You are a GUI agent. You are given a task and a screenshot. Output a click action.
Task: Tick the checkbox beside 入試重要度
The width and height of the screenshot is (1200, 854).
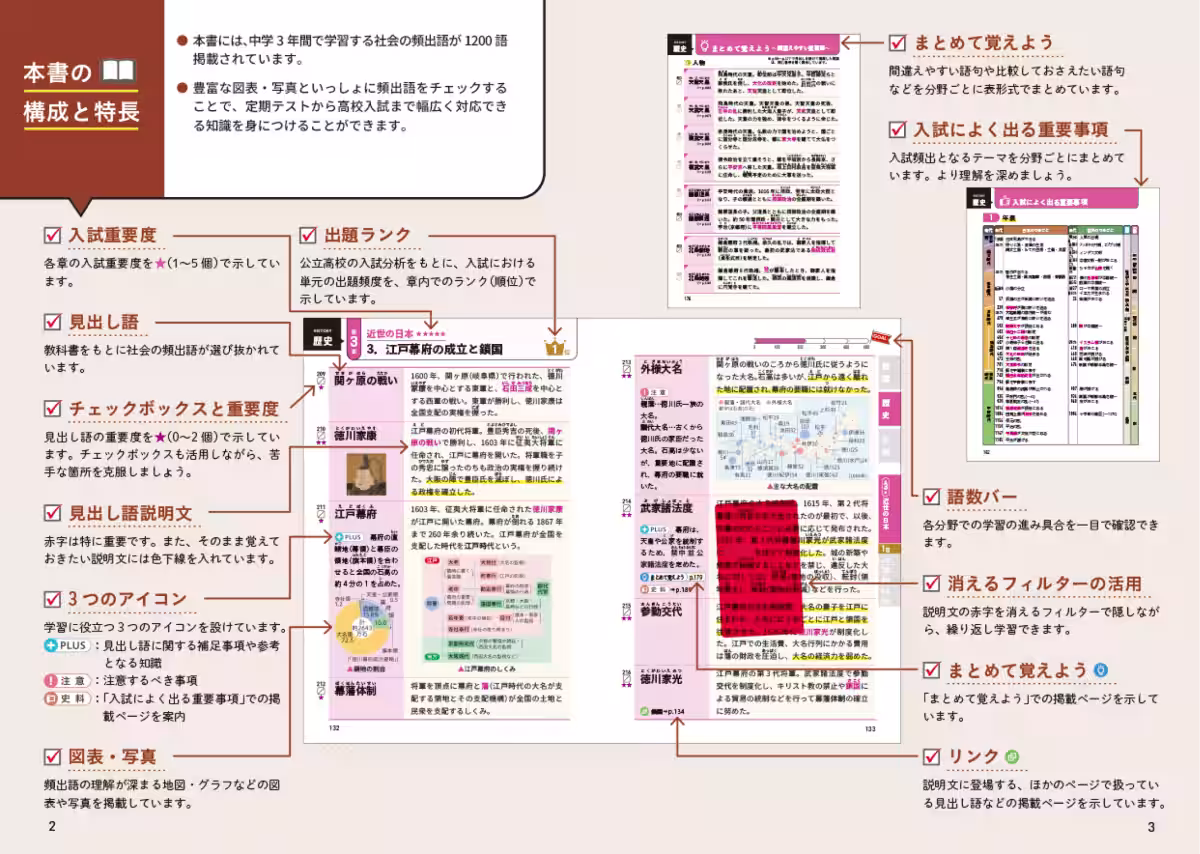point(54,235)
